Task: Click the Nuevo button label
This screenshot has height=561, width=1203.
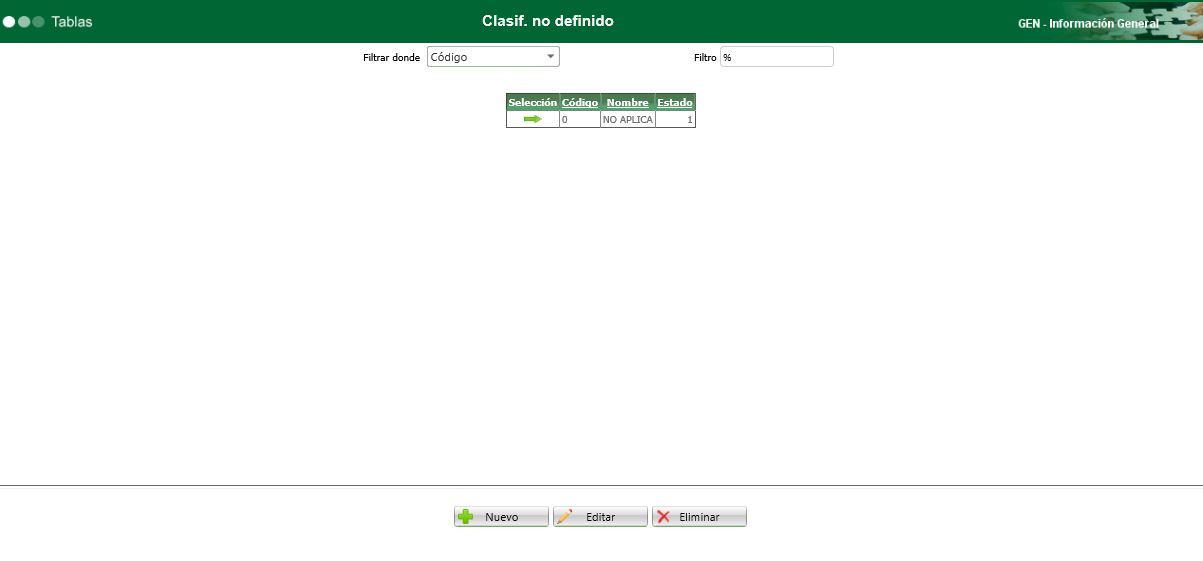Action: (502, 517)
